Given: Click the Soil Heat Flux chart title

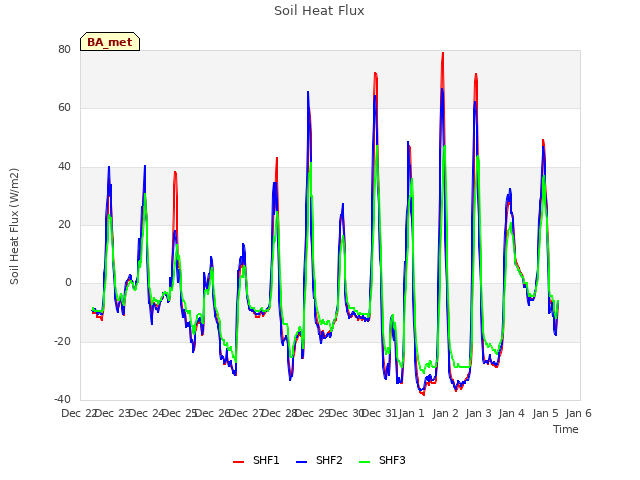Looking at the screenshot, I should [x=319, y=11].
